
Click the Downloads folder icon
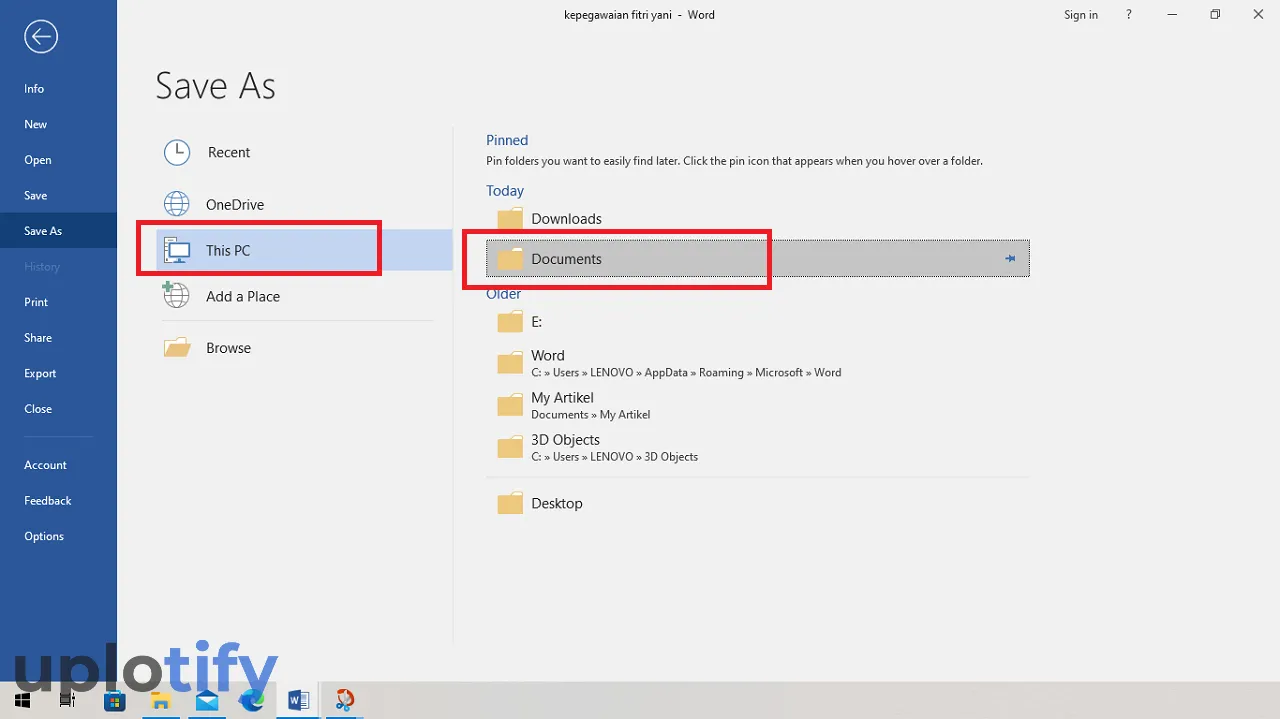(510, 218)
